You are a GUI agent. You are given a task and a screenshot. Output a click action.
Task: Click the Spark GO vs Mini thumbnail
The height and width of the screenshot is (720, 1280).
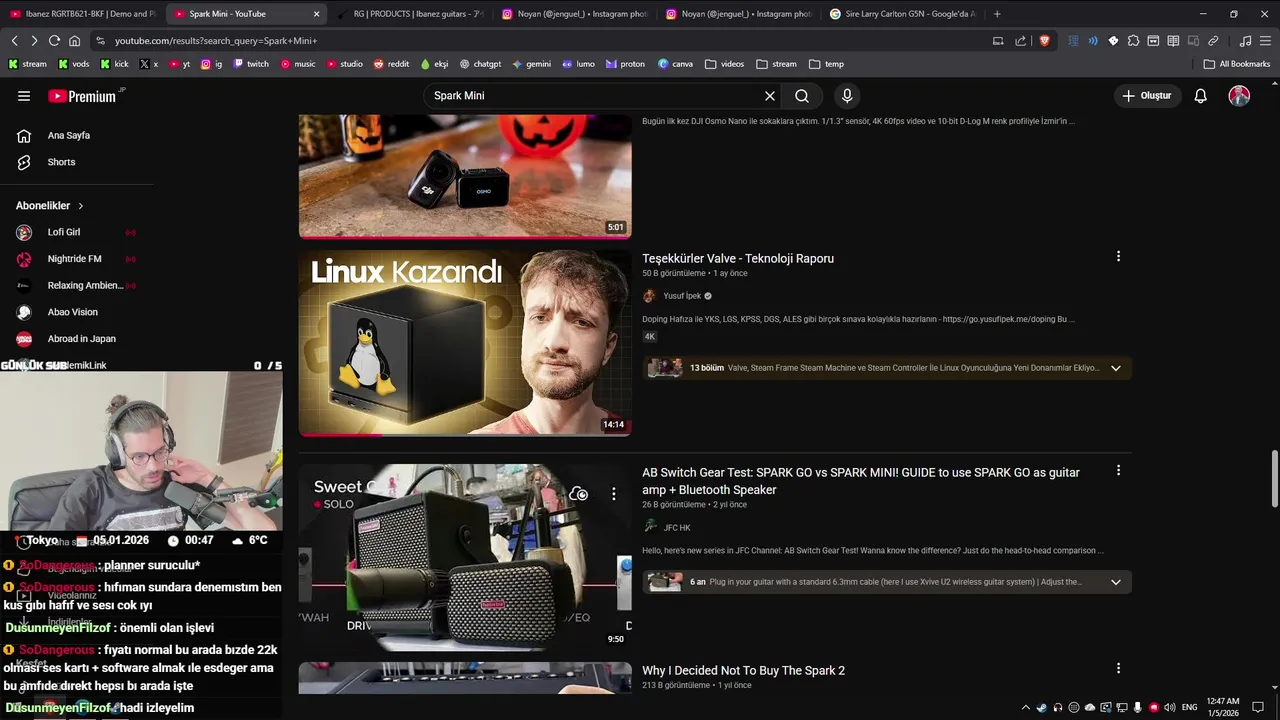click(465, 557)
